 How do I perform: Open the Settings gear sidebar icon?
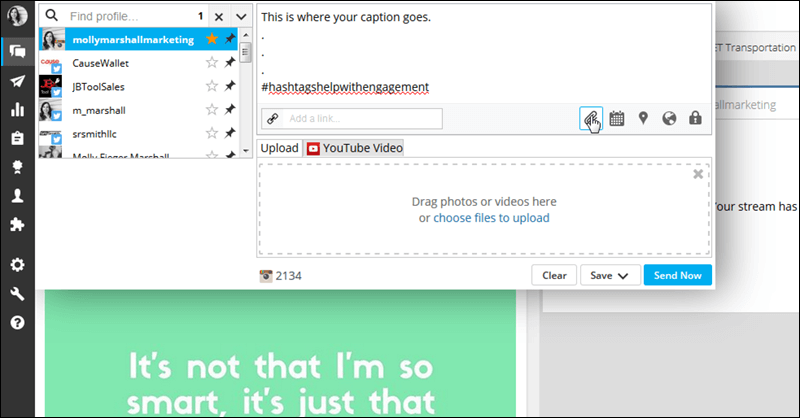(17, 264)
